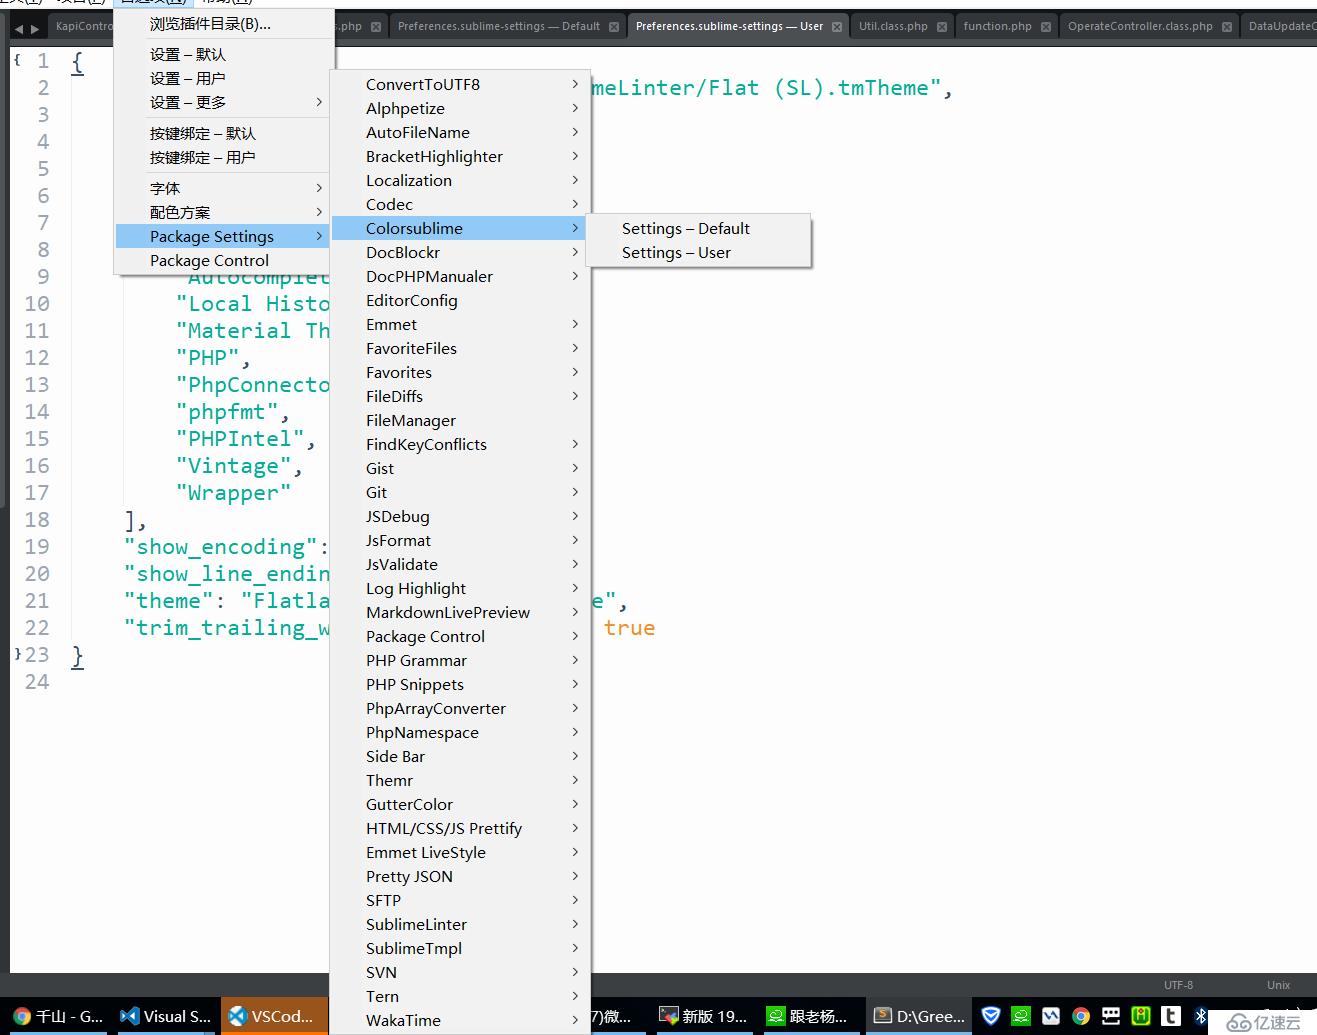The image size is (1317, 1035).
Task: Open Colorsublime Settings – Default
Action: pyautogui.click(x=698, y=228)
